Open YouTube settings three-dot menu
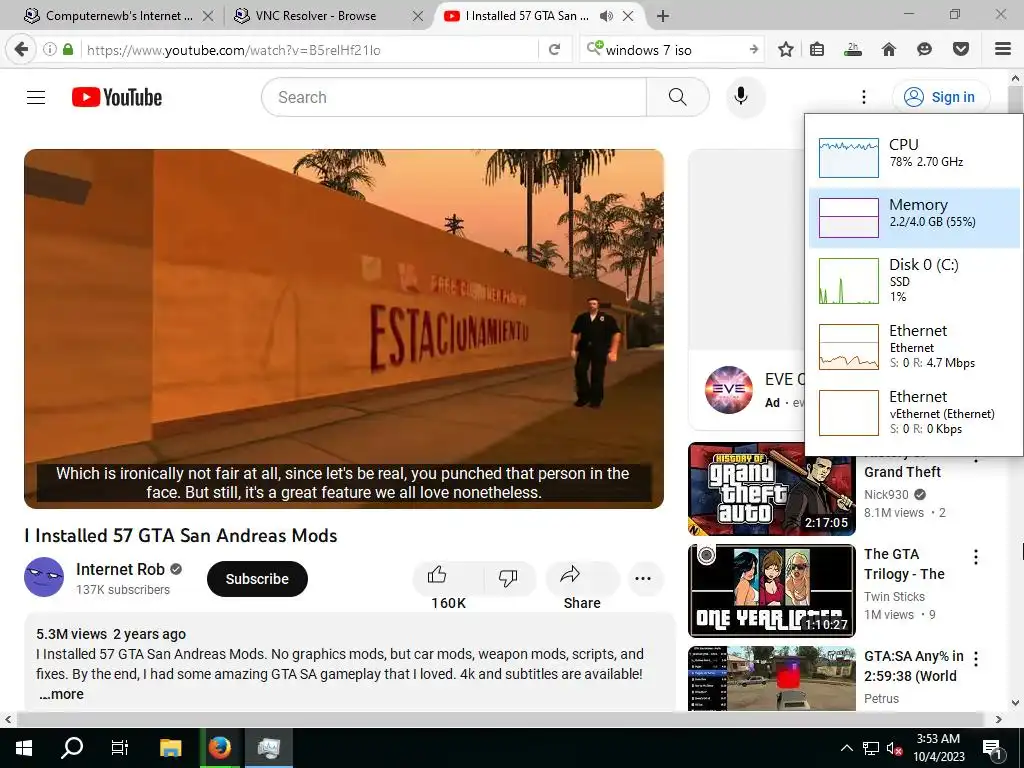The image size is (1024, 768). point(863,97)
